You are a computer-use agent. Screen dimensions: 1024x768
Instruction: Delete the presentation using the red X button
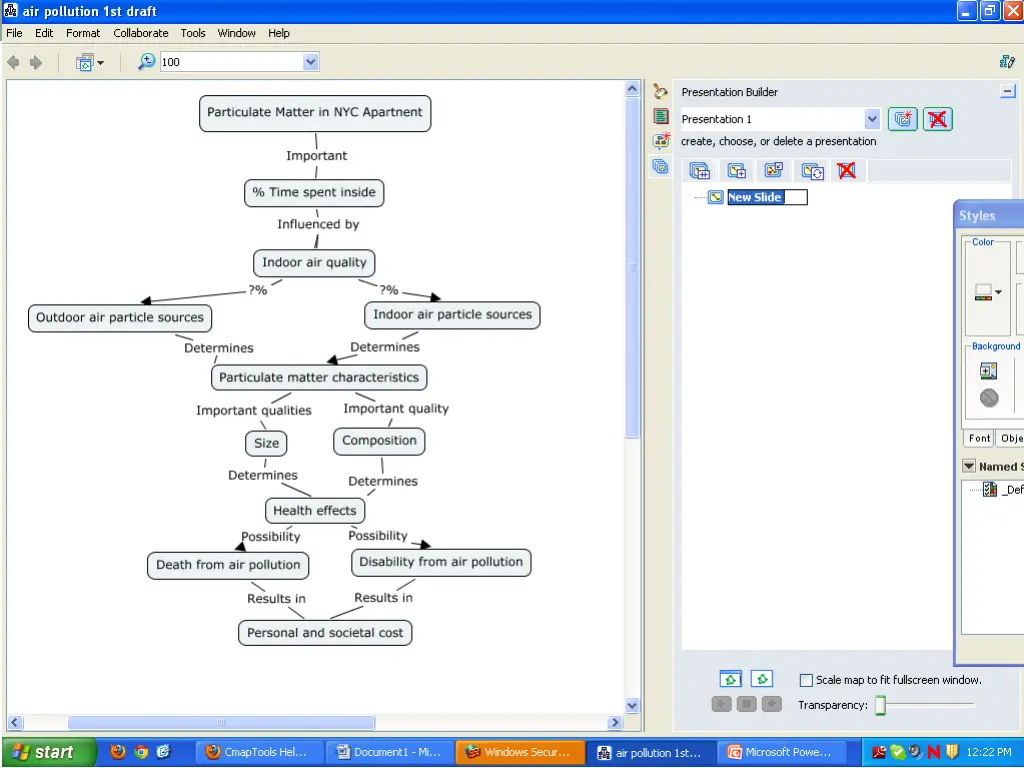tap(938, 119)
